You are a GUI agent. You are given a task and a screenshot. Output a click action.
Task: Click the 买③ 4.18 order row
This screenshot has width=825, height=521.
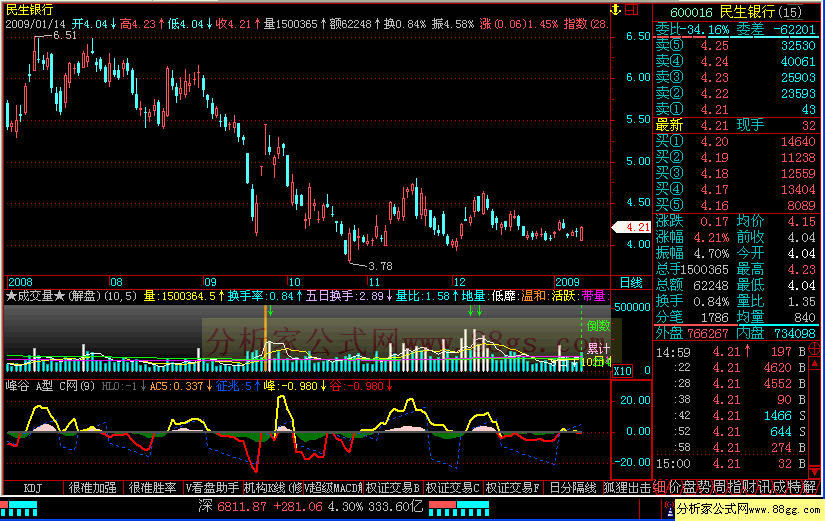coord(736,174)
